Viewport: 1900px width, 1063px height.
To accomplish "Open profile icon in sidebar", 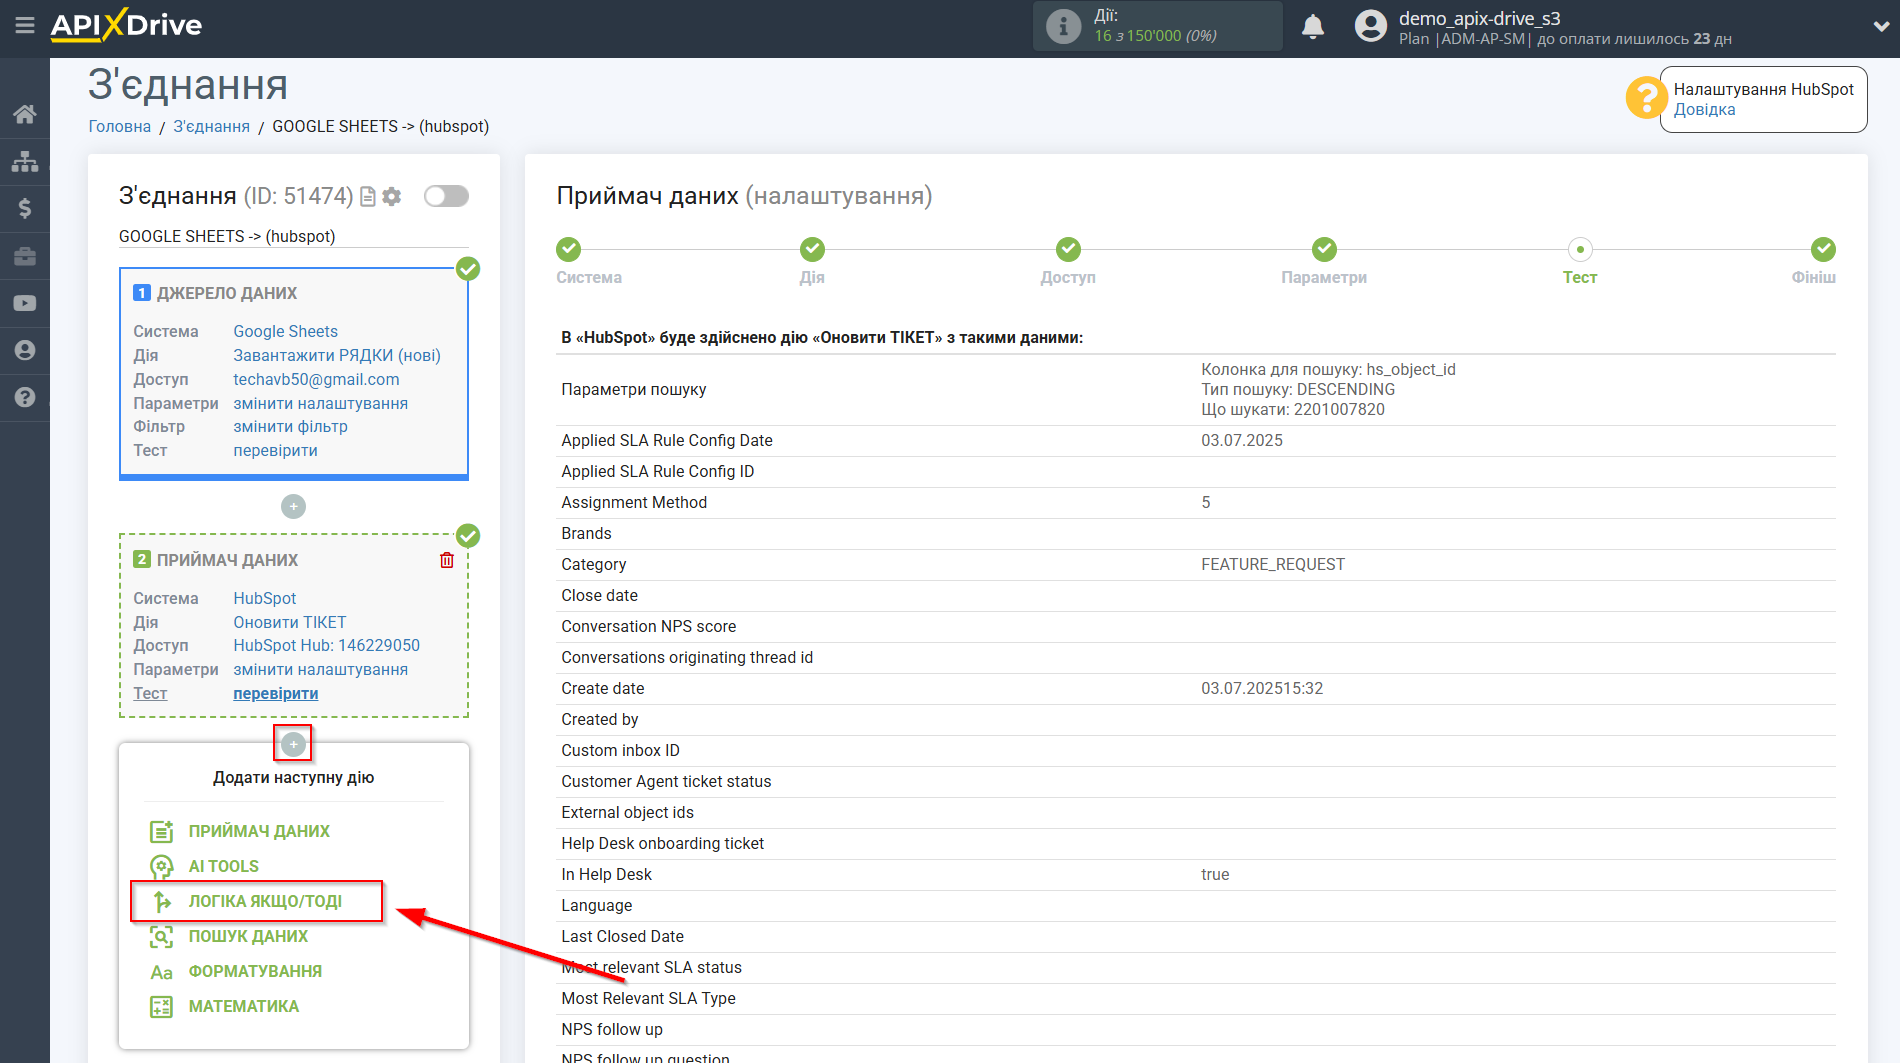I will coord(25,350).
